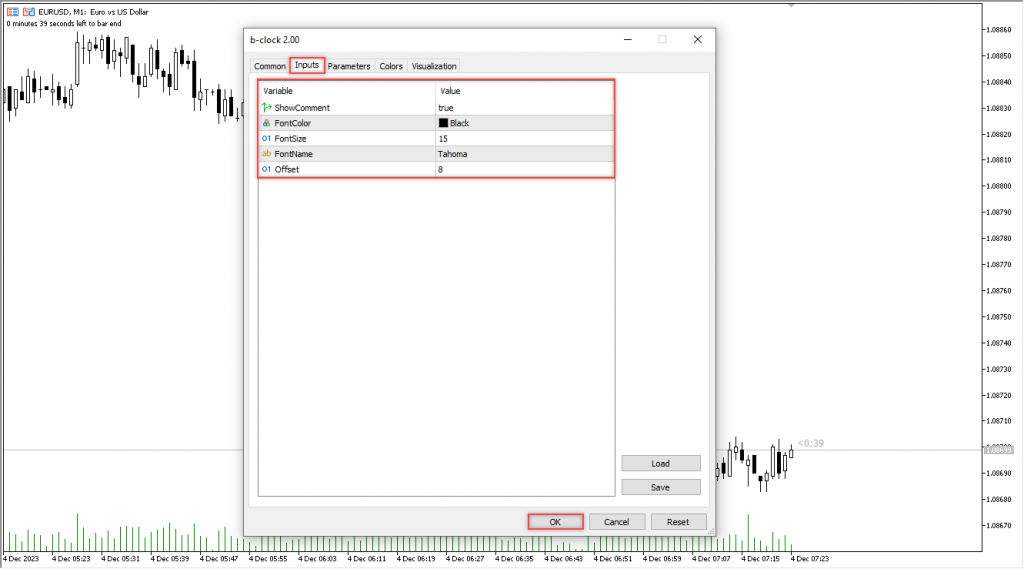Click the black FontColor swatch

(443, 123)
